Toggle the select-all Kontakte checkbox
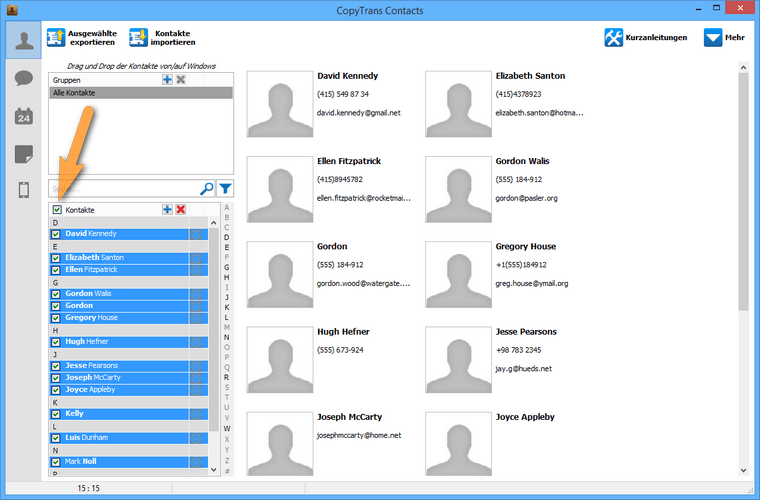 point(57,210)
